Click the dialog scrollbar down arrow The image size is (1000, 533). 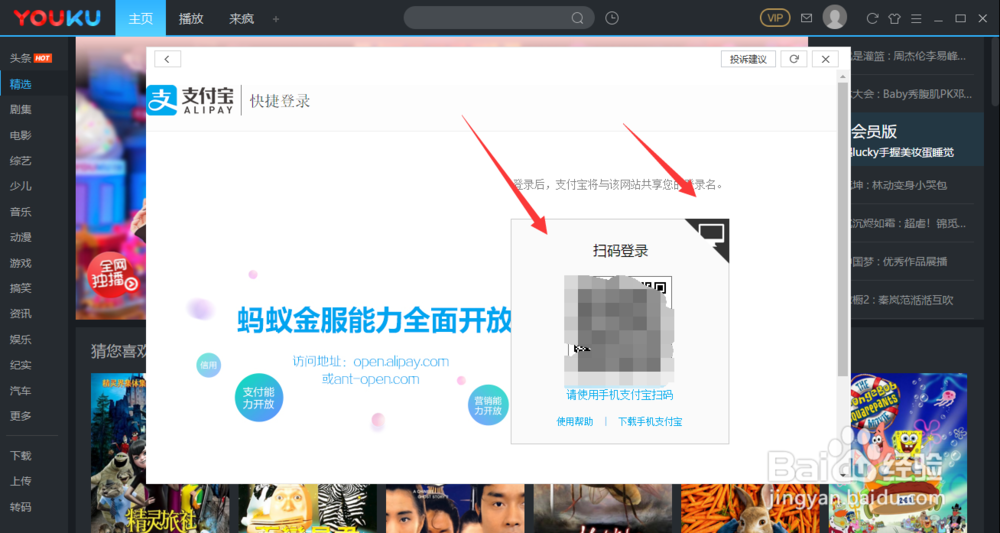click(x=842, y=474)
